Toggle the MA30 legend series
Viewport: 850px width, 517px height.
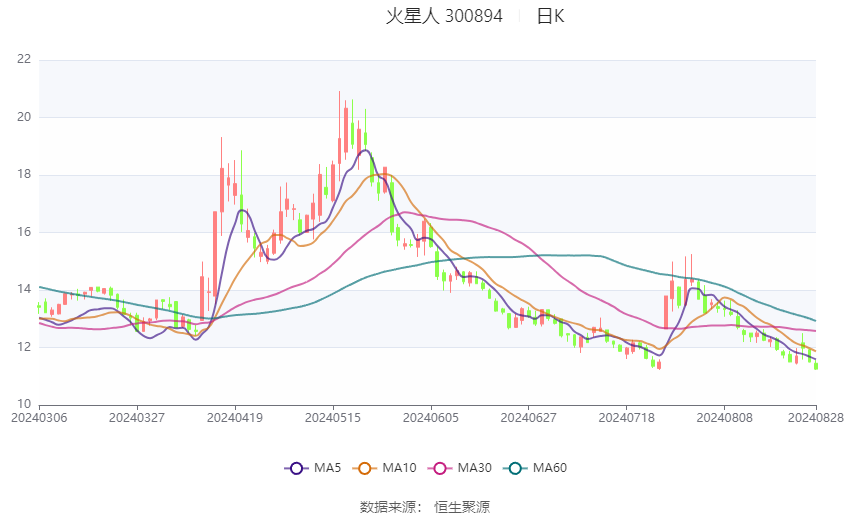460,468
